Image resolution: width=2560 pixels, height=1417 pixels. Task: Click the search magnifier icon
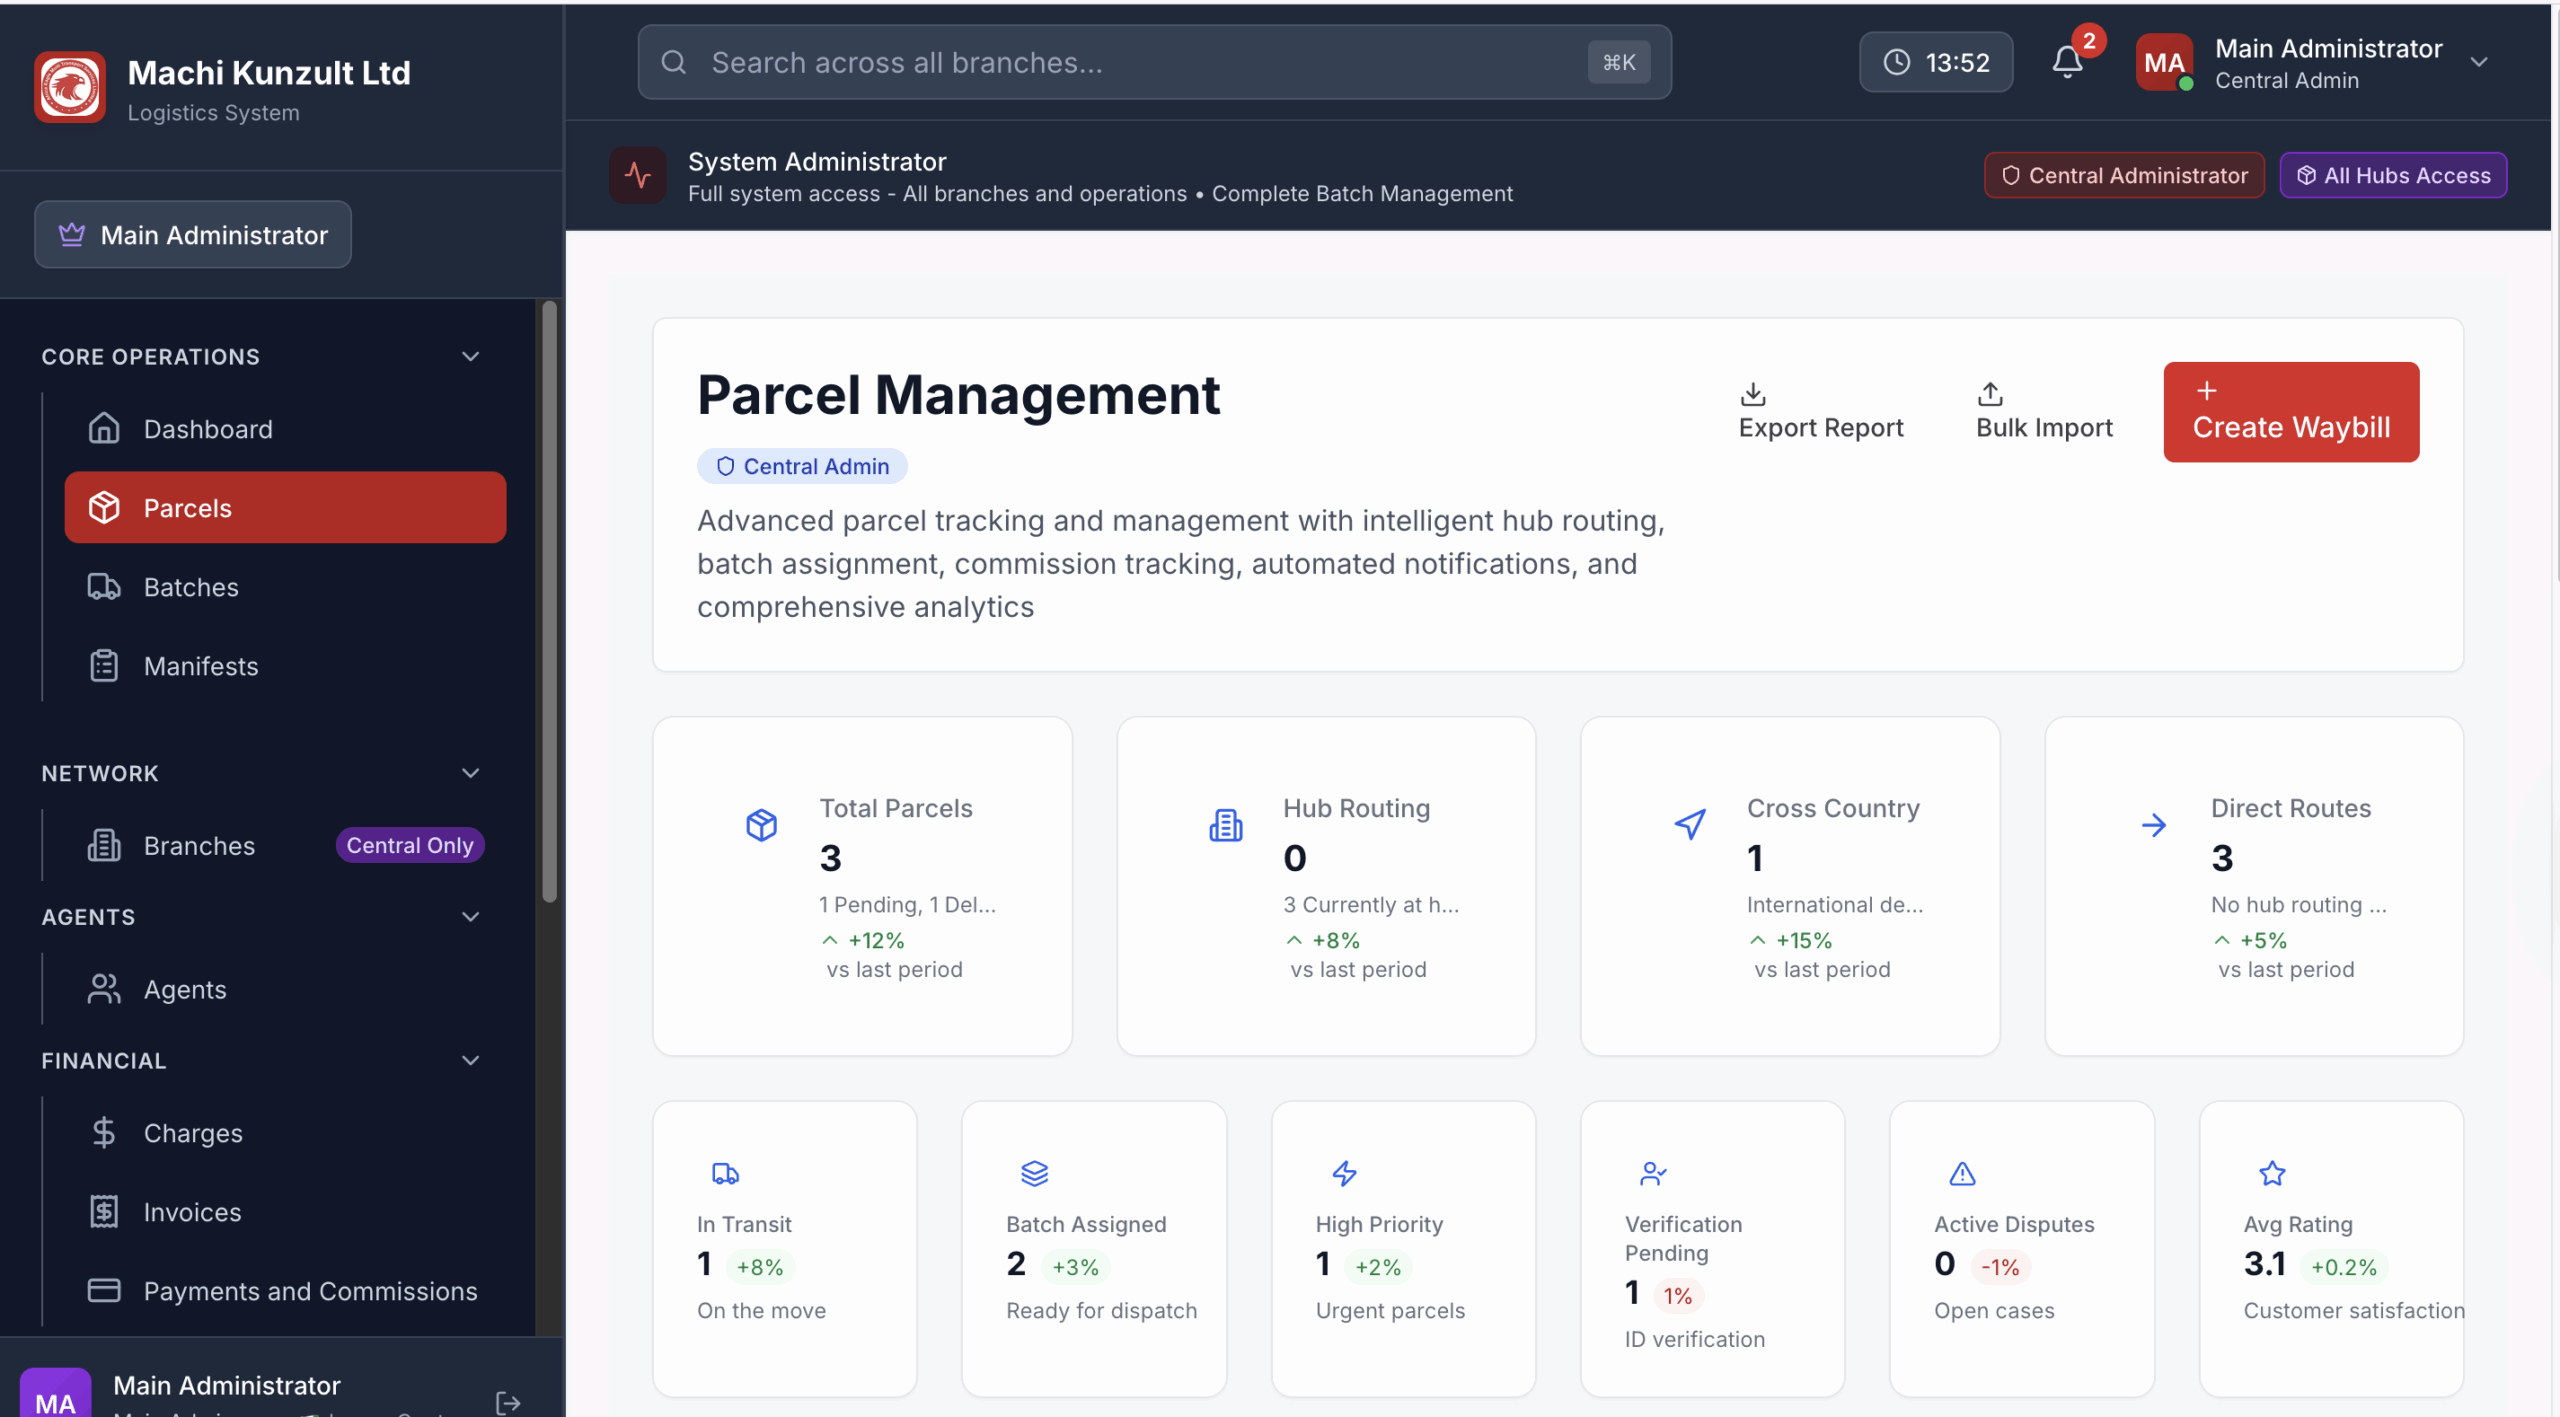pyautogui.click(x=673, y=61)
